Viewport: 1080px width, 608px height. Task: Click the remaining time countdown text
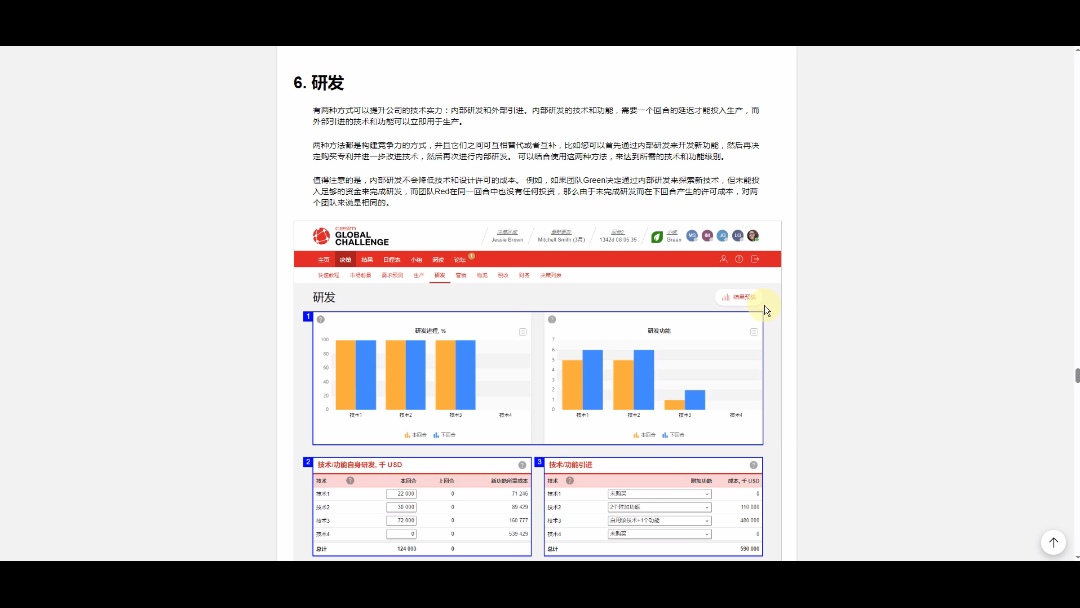(618, 240)
